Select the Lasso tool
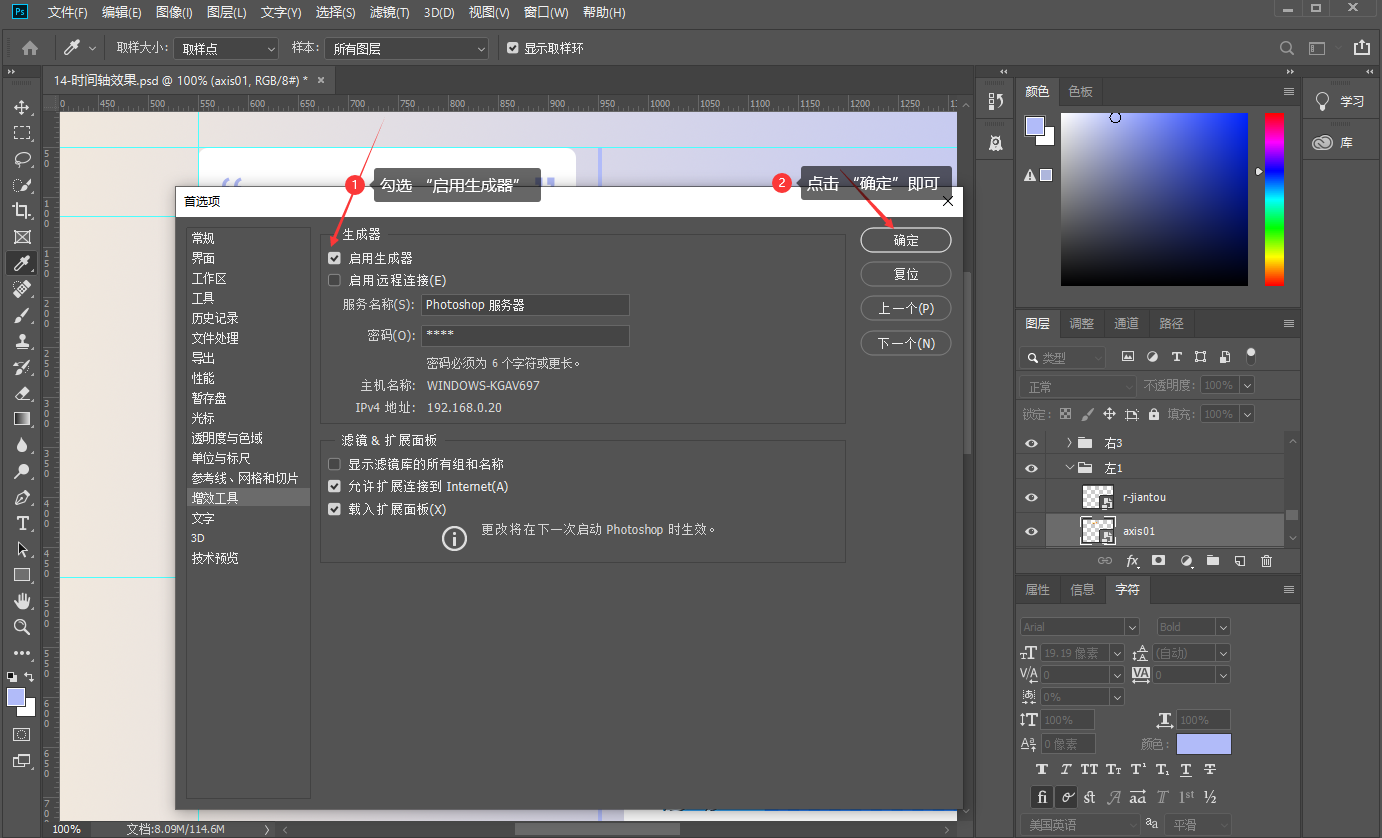The height and width of the screenshot is (838, 1382). (22, 159)
